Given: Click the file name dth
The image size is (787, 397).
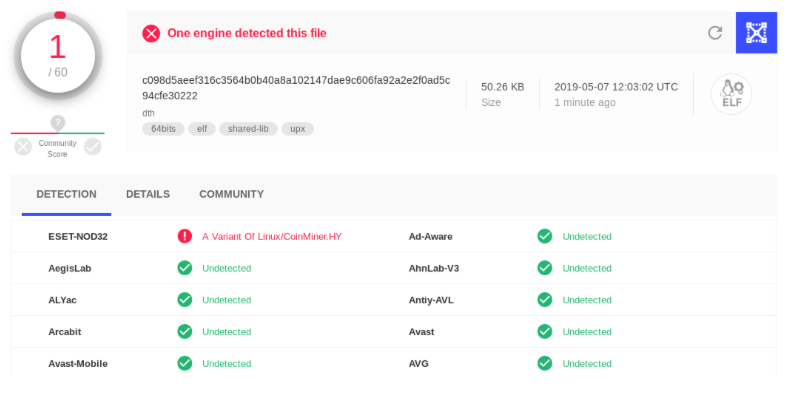Looking at the screenshot, I should [x=148, y=113].
